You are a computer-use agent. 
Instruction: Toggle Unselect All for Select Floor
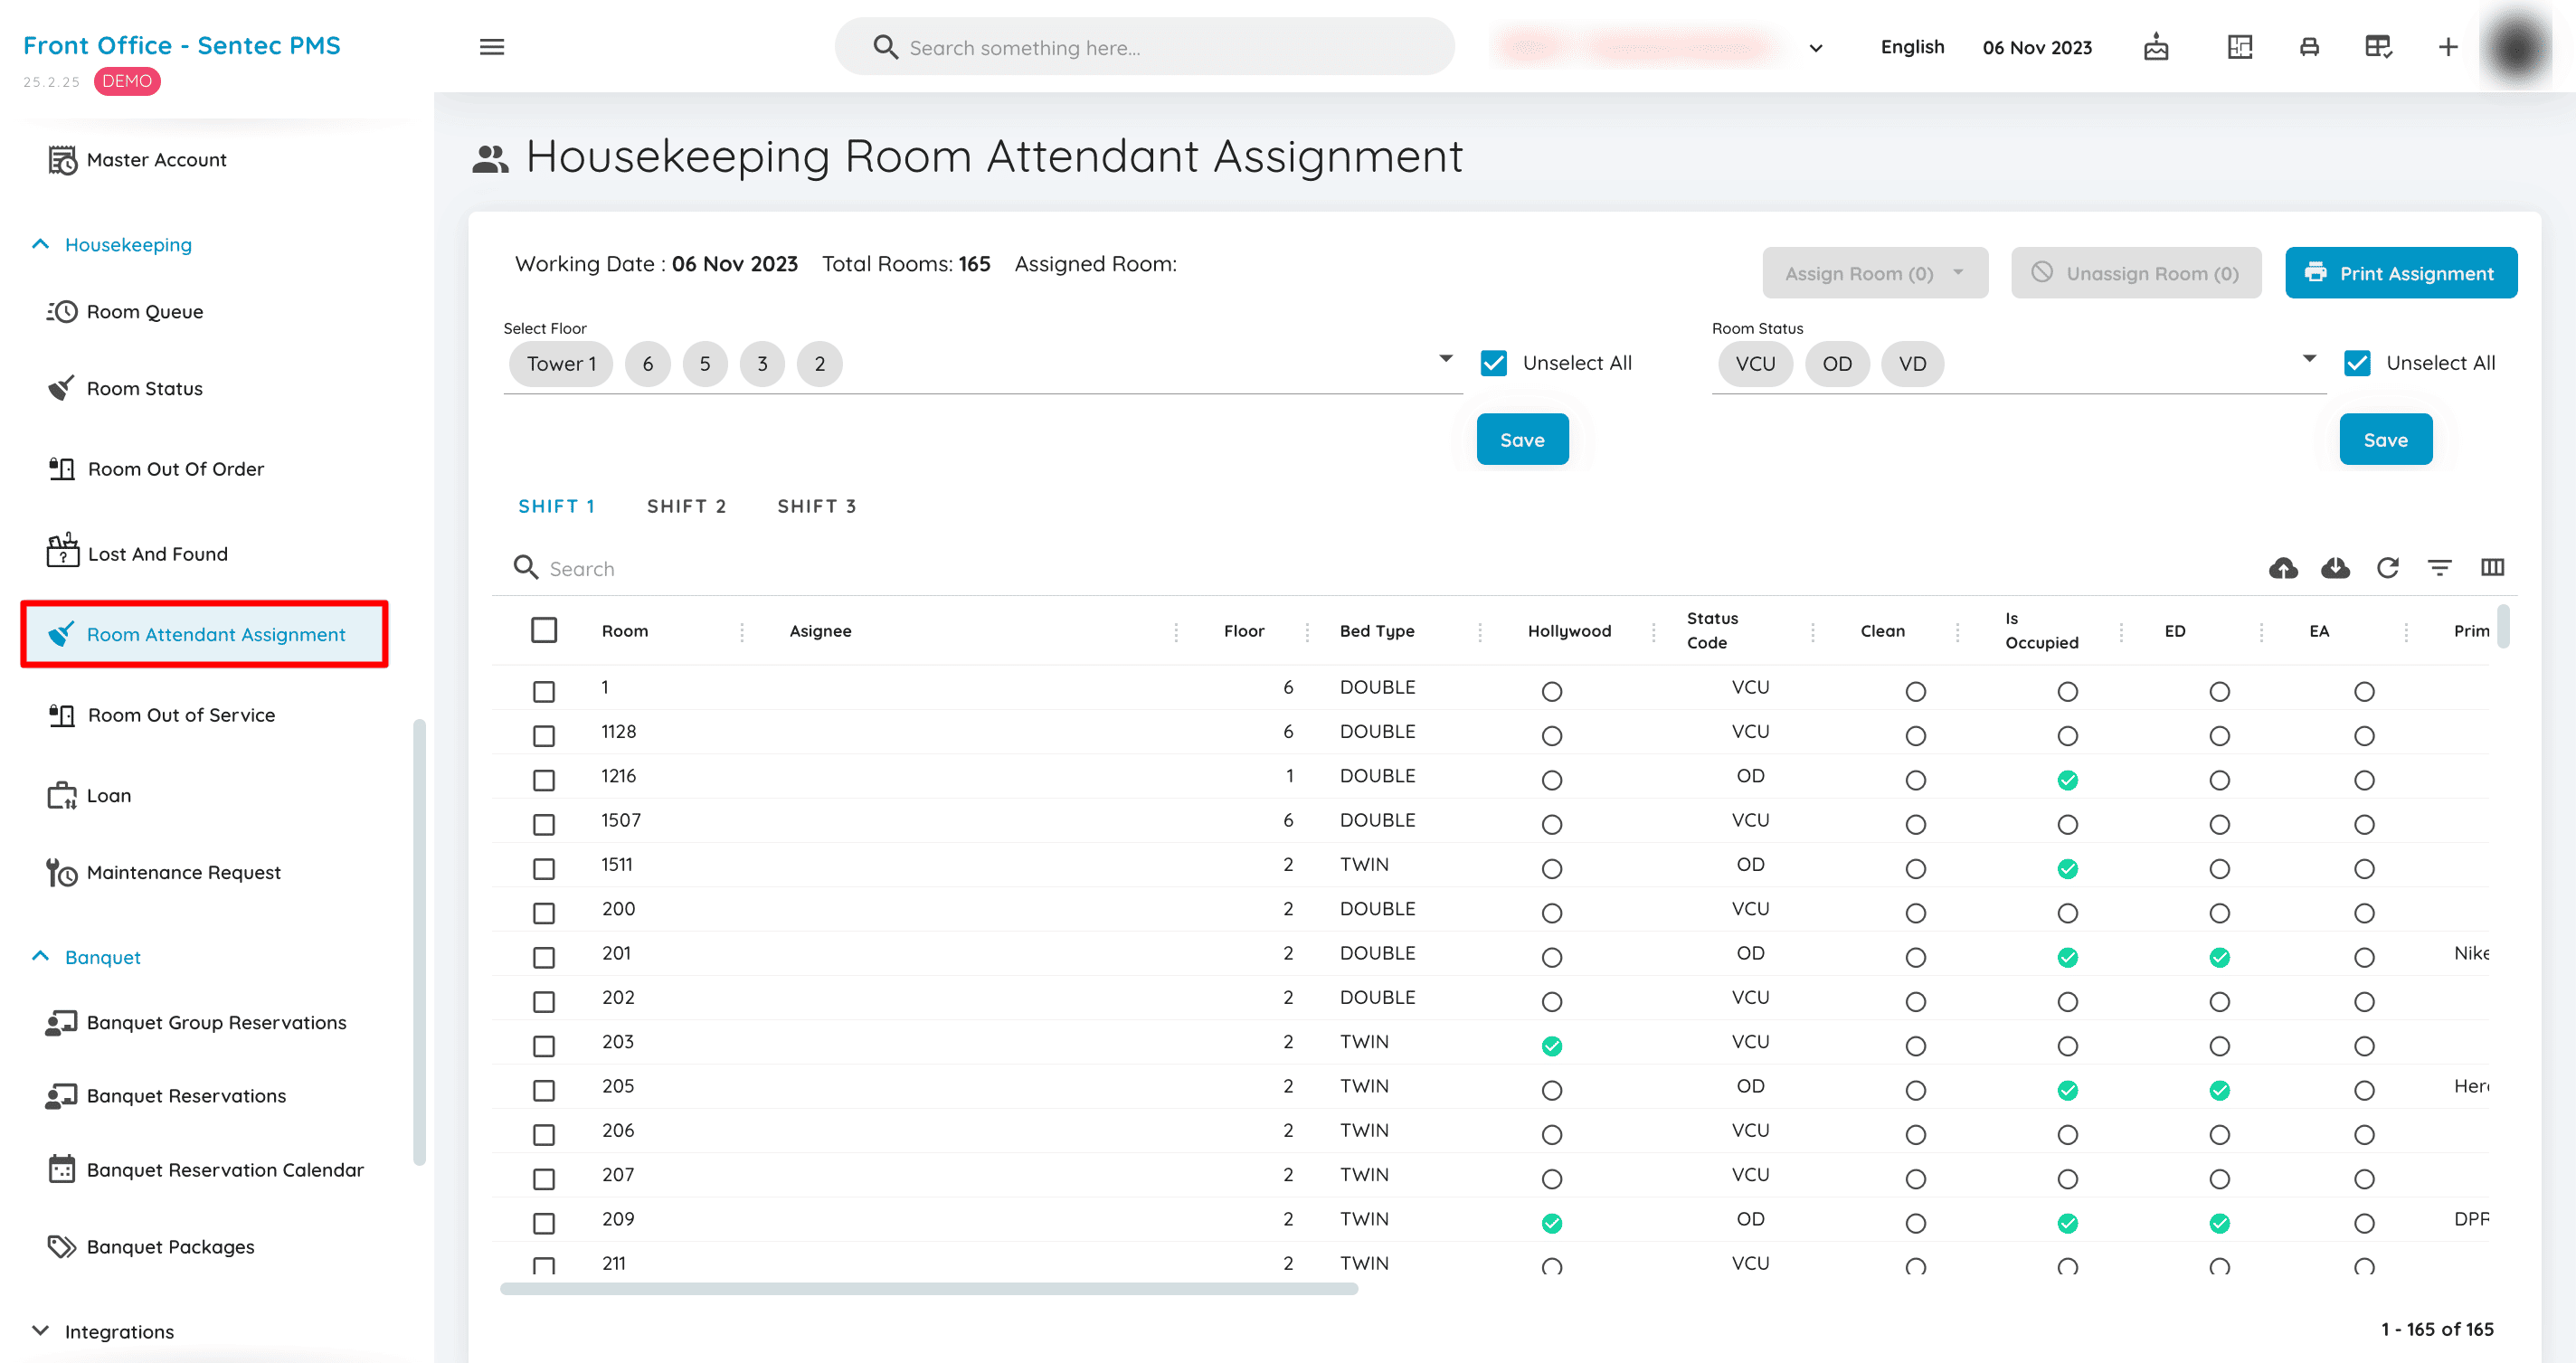tap(1494, 363)
